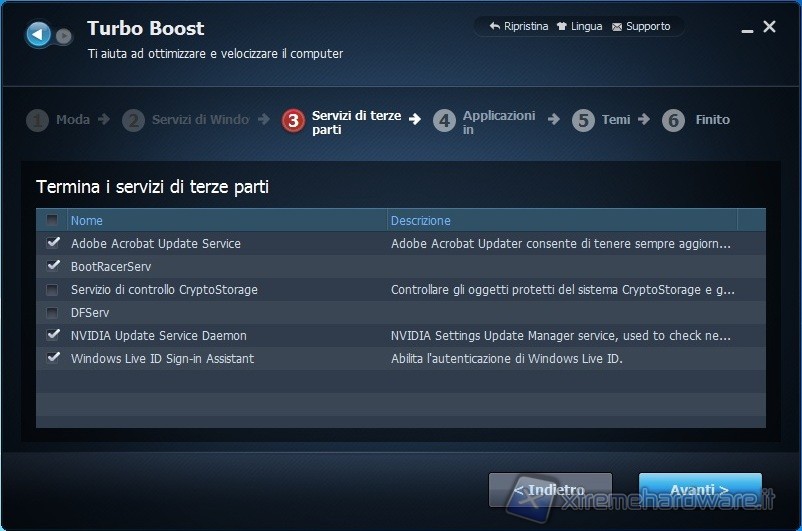Click the step 2 number circle
802x531 pixels.
pos(133,121)
